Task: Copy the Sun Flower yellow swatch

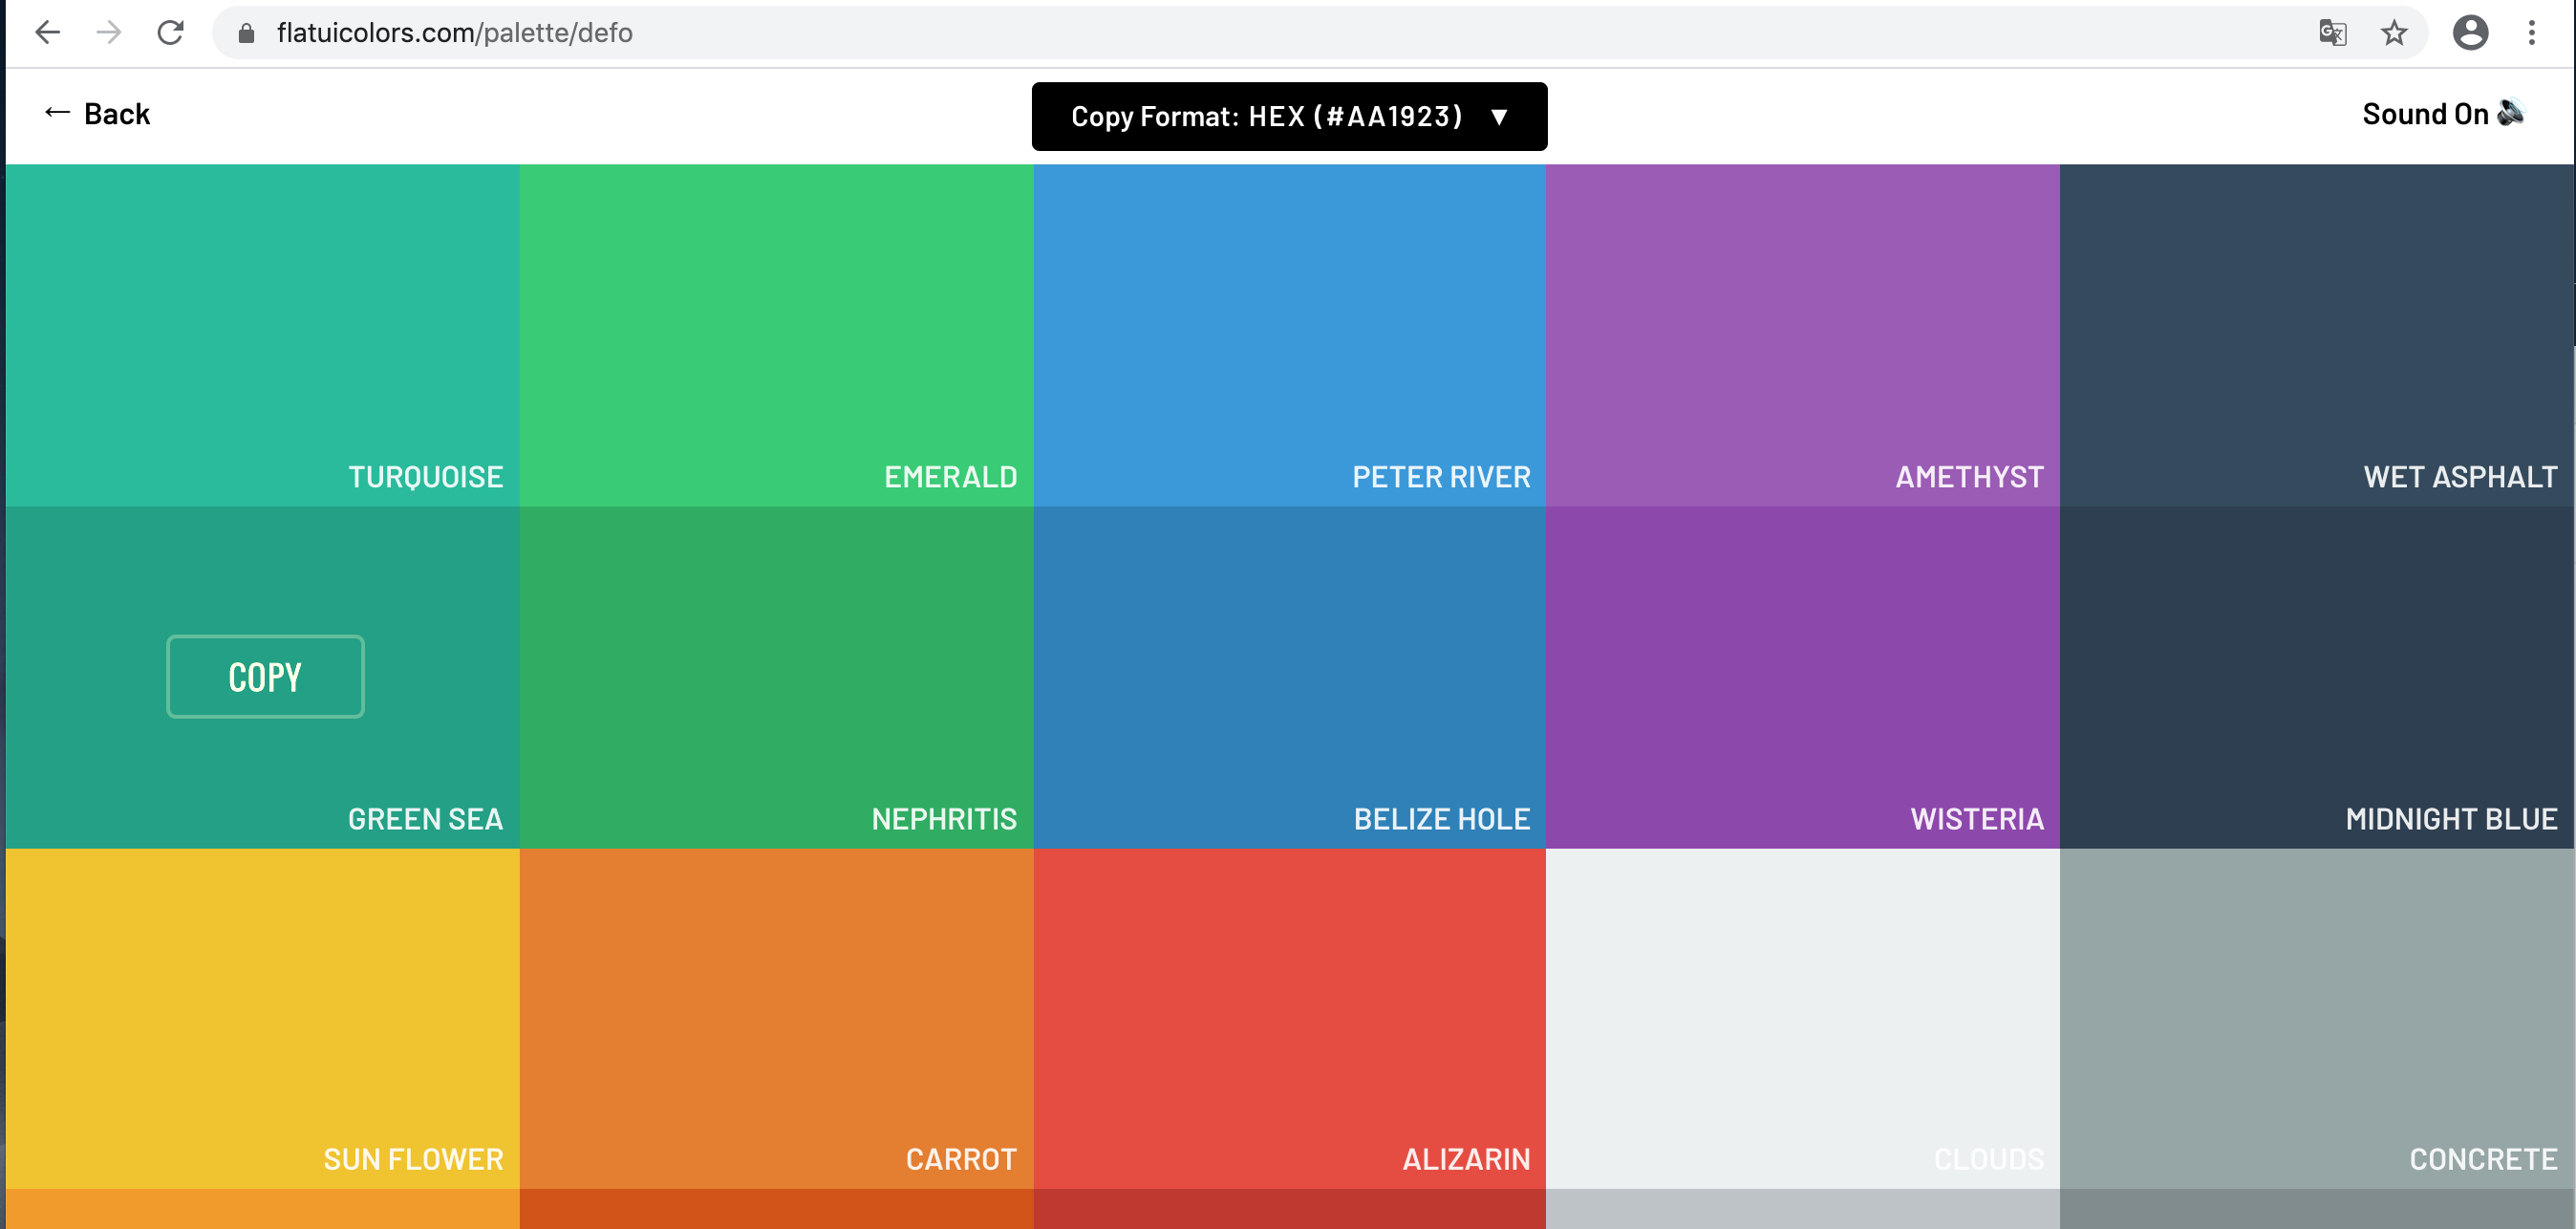Action: [x=262, y=1018]
